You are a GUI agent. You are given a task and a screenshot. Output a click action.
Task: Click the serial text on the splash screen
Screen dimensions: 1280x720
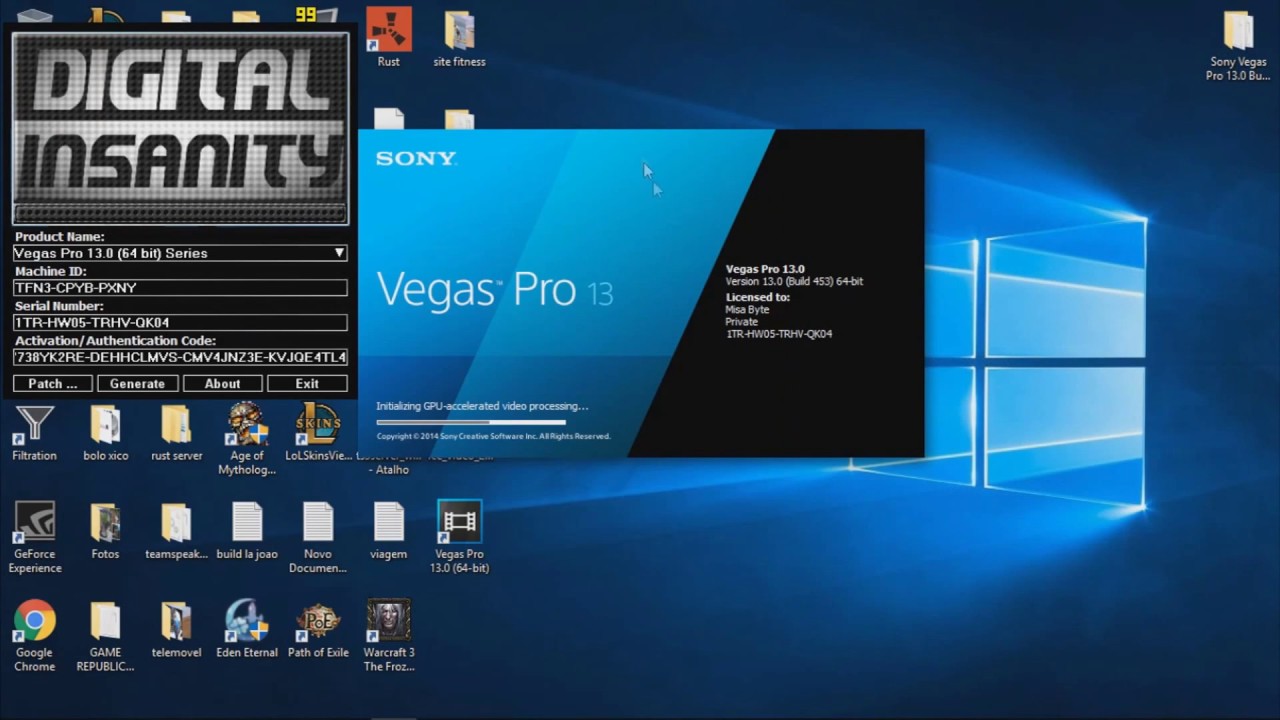[x=779, y=334]
